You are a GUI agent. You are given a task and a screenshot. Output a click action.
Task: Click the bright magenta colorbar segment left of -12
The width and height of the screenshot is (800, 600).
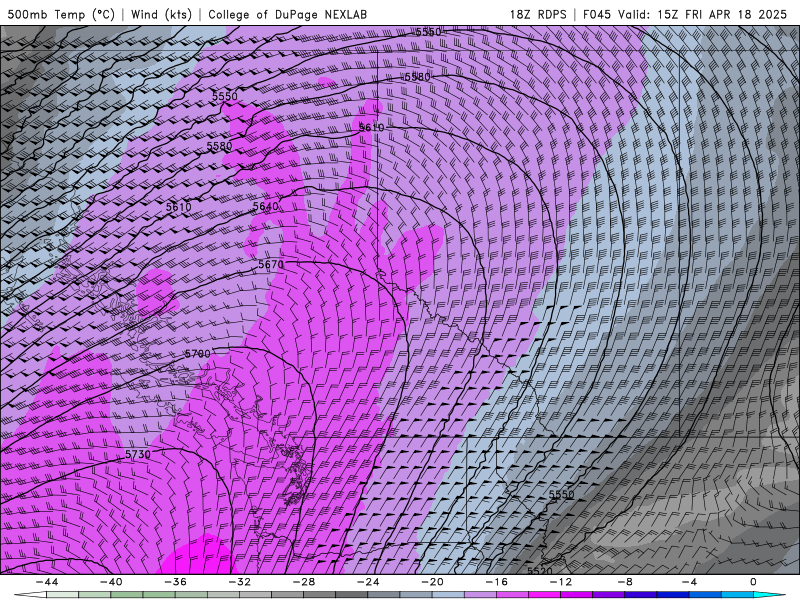544,595
